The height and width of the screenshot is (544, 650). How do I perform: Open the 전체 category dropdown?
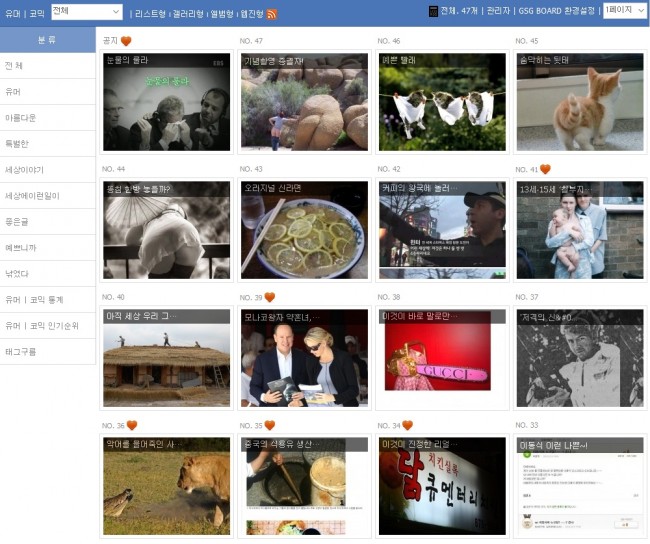pyautogui.click(x=87, y=12)
